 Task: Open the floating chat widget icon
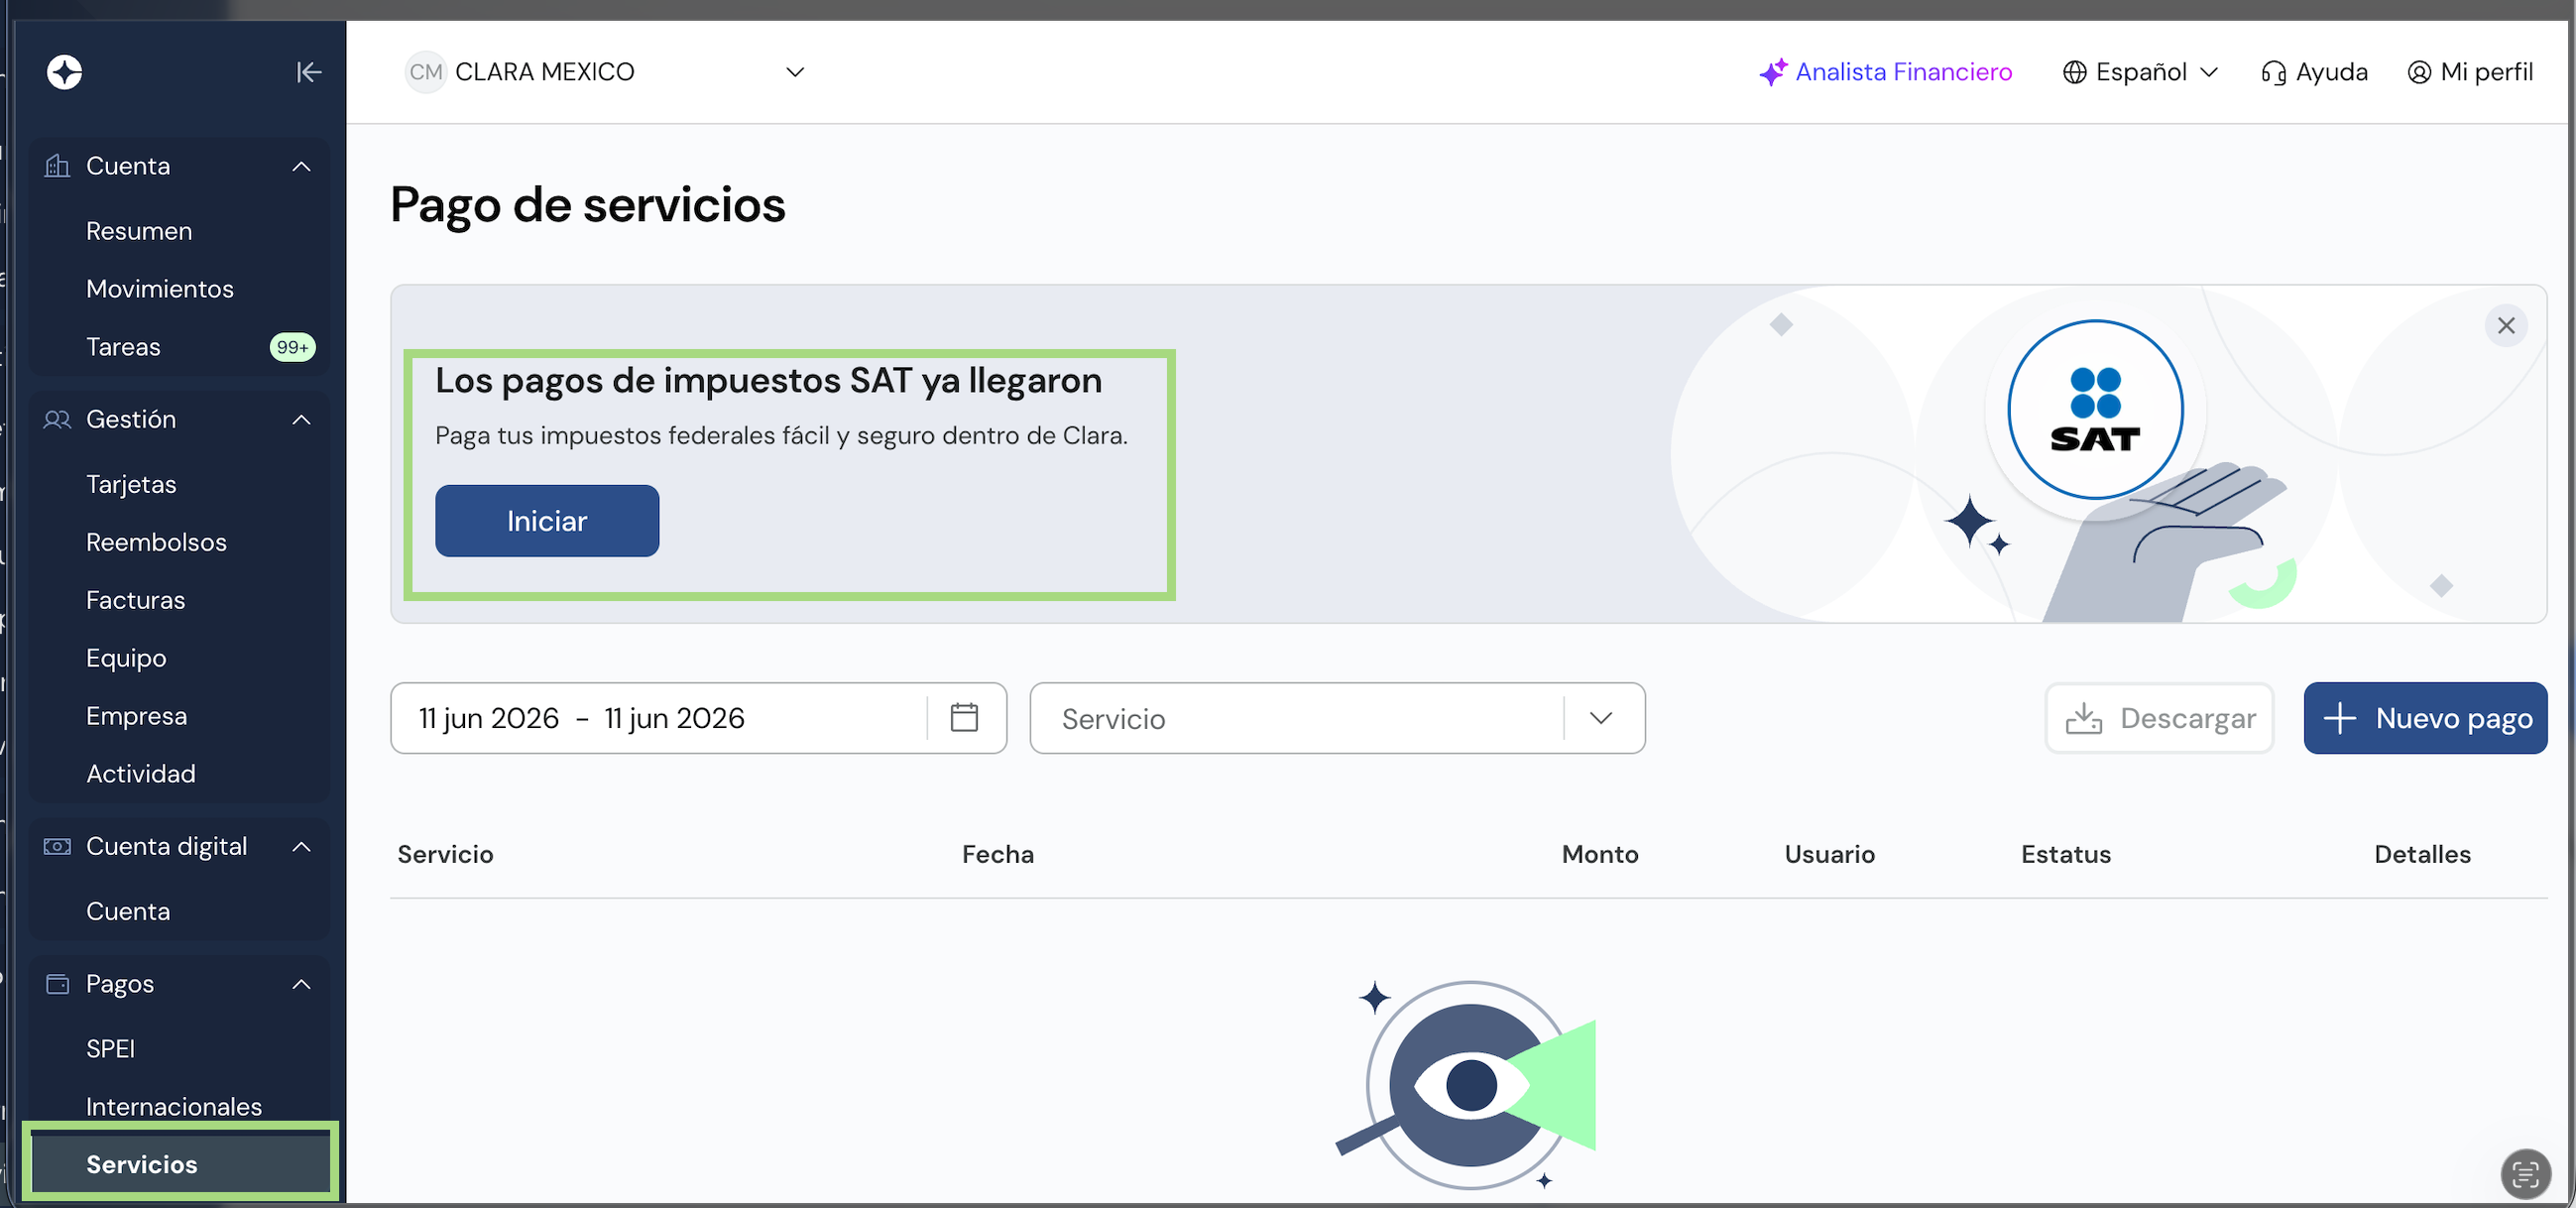pos(2525,1173)
